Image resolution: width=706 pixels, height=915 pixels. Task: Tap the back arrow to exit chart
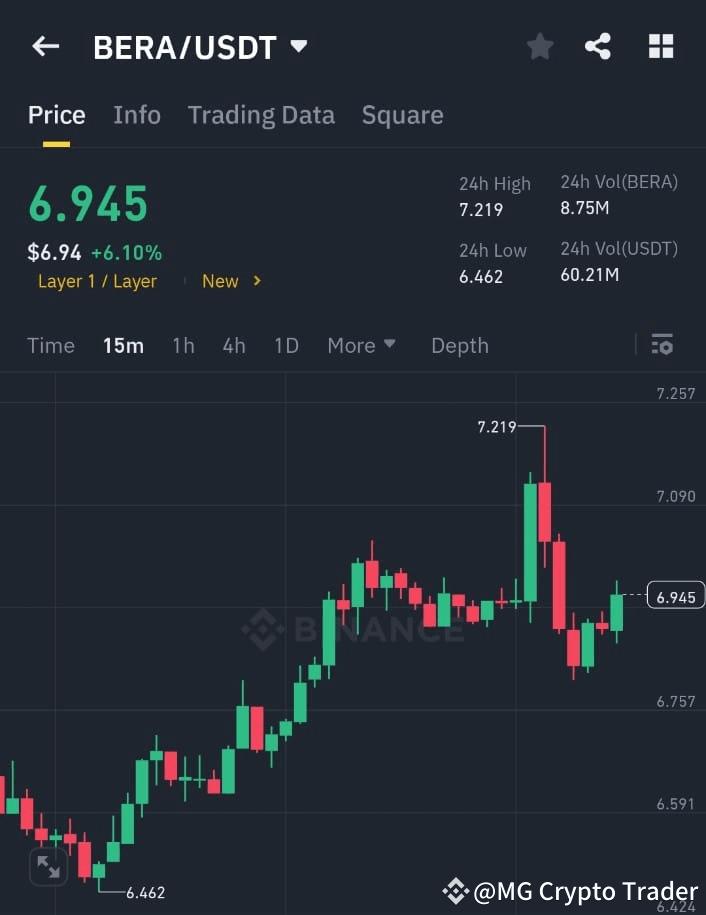45,45
